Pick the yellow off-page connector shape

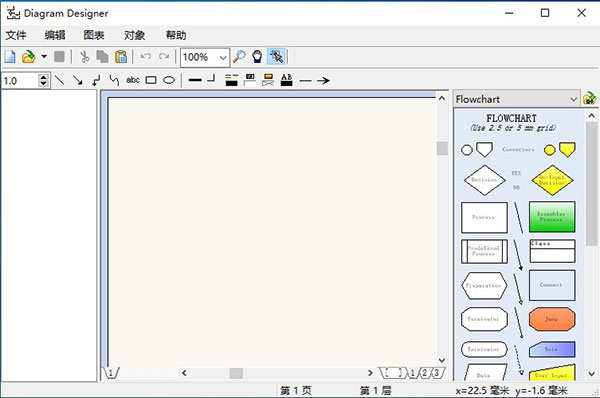point(567,150)
